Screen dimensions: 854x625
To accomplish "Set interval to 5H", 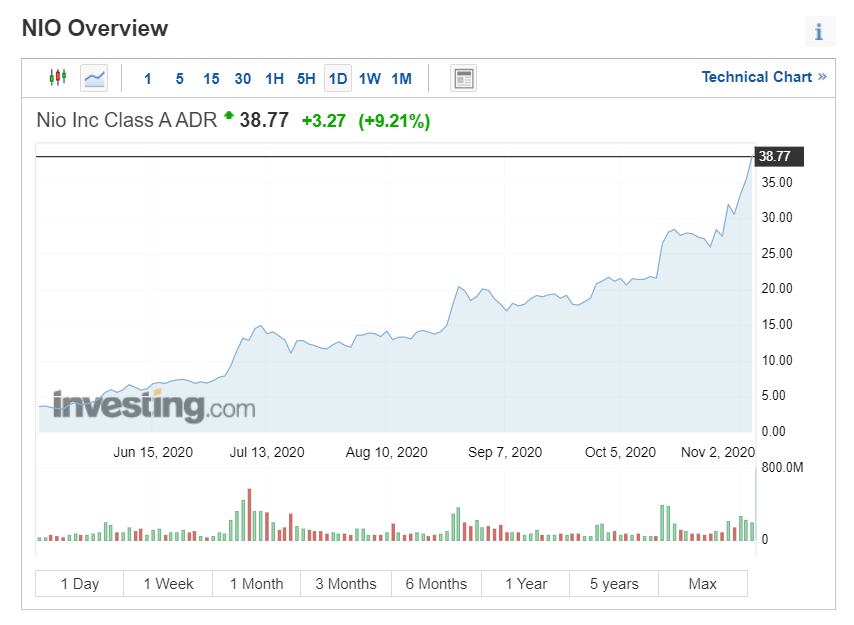I will tap(306, 79).
